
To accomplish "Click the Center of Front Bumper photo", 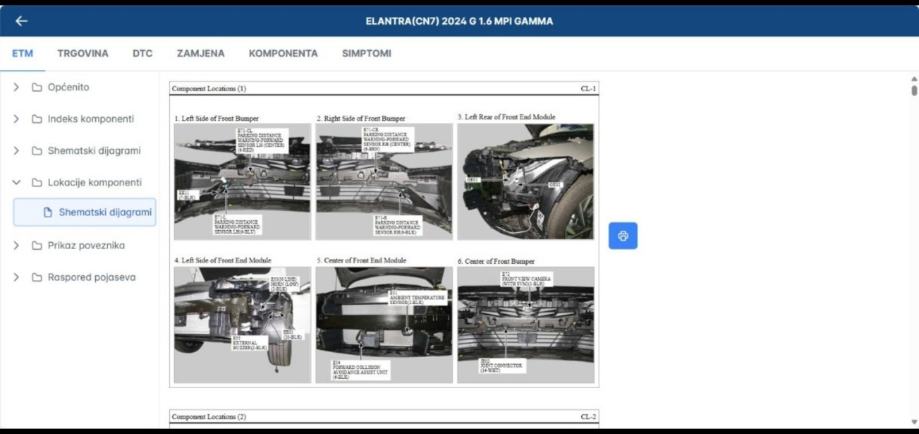I will (x=525, y=325).
